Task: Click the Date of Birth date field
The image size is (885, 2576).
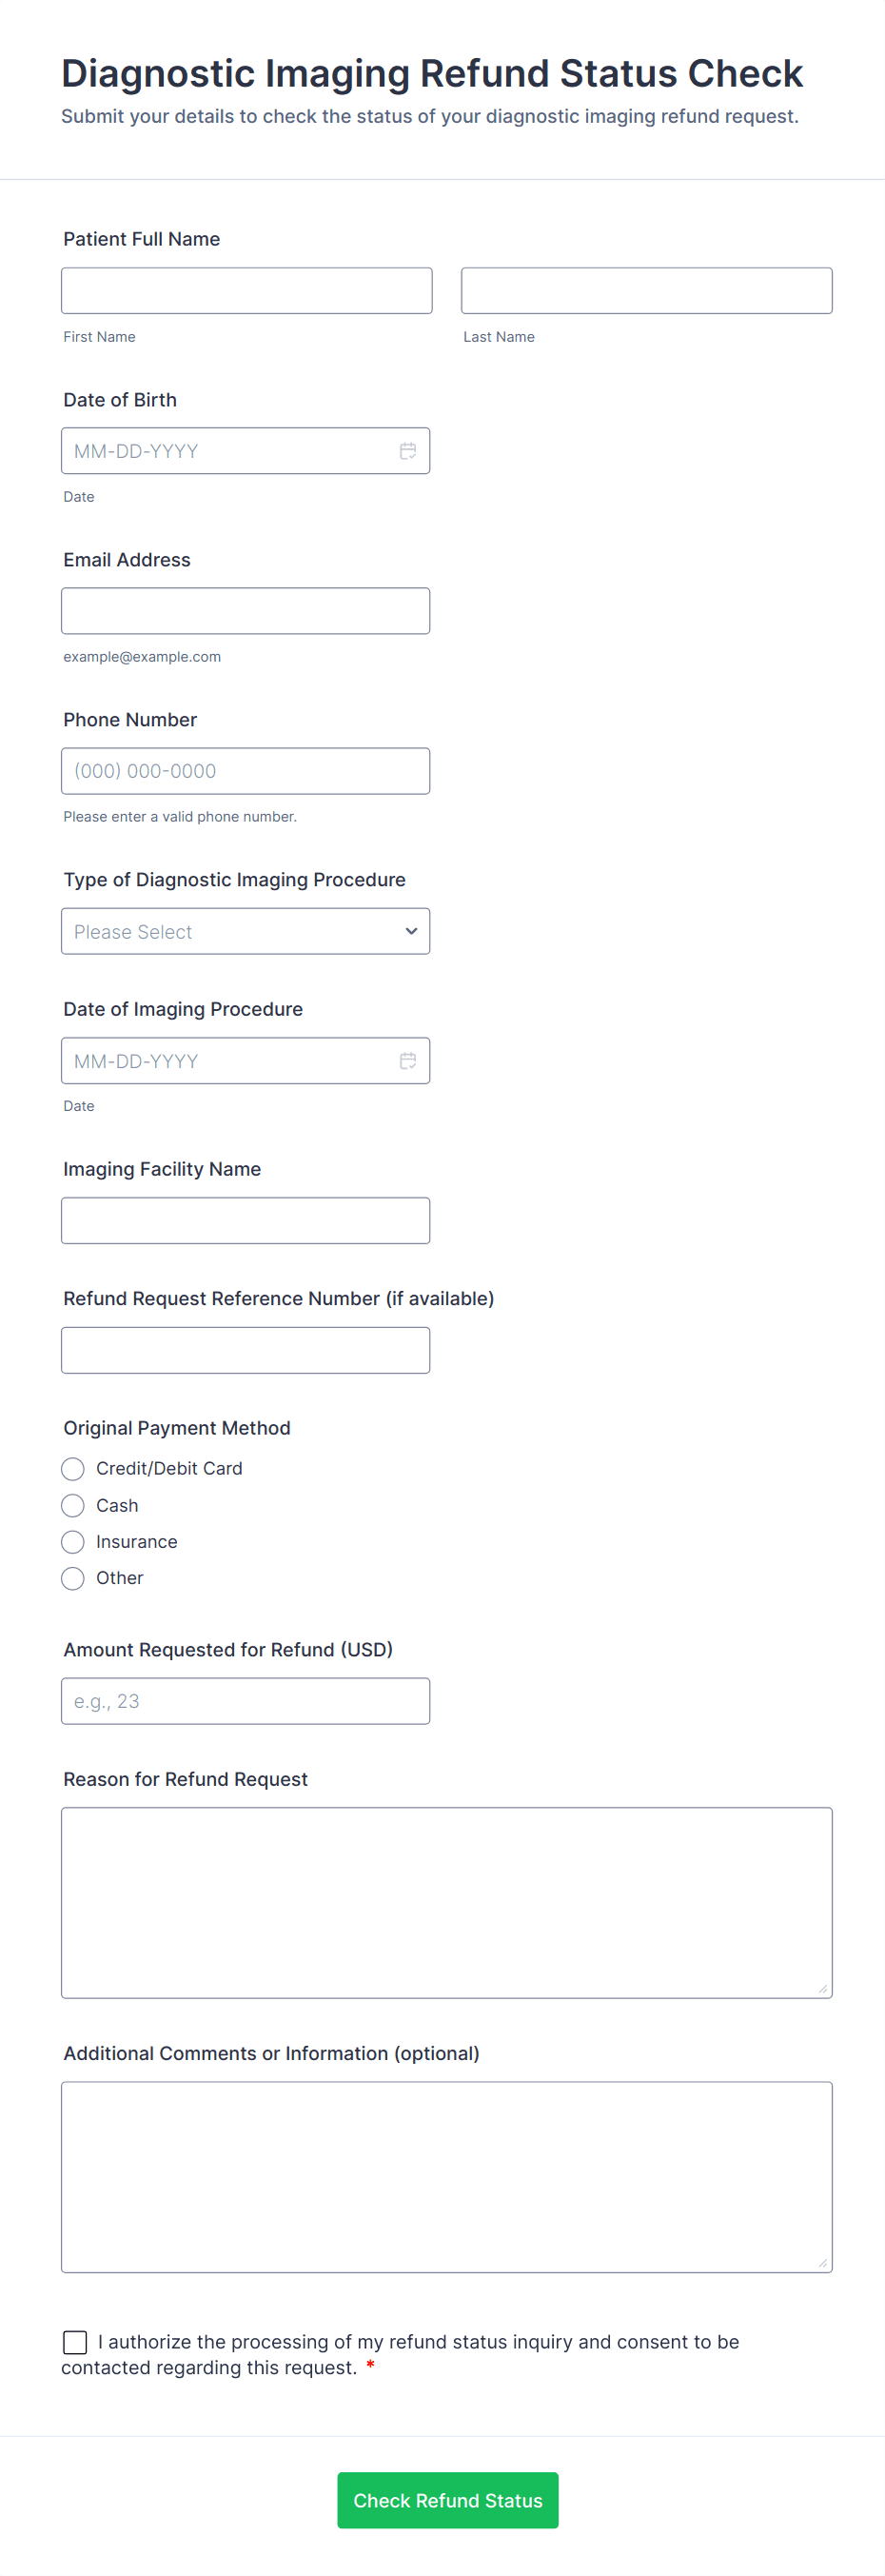Action: (230, 451)
